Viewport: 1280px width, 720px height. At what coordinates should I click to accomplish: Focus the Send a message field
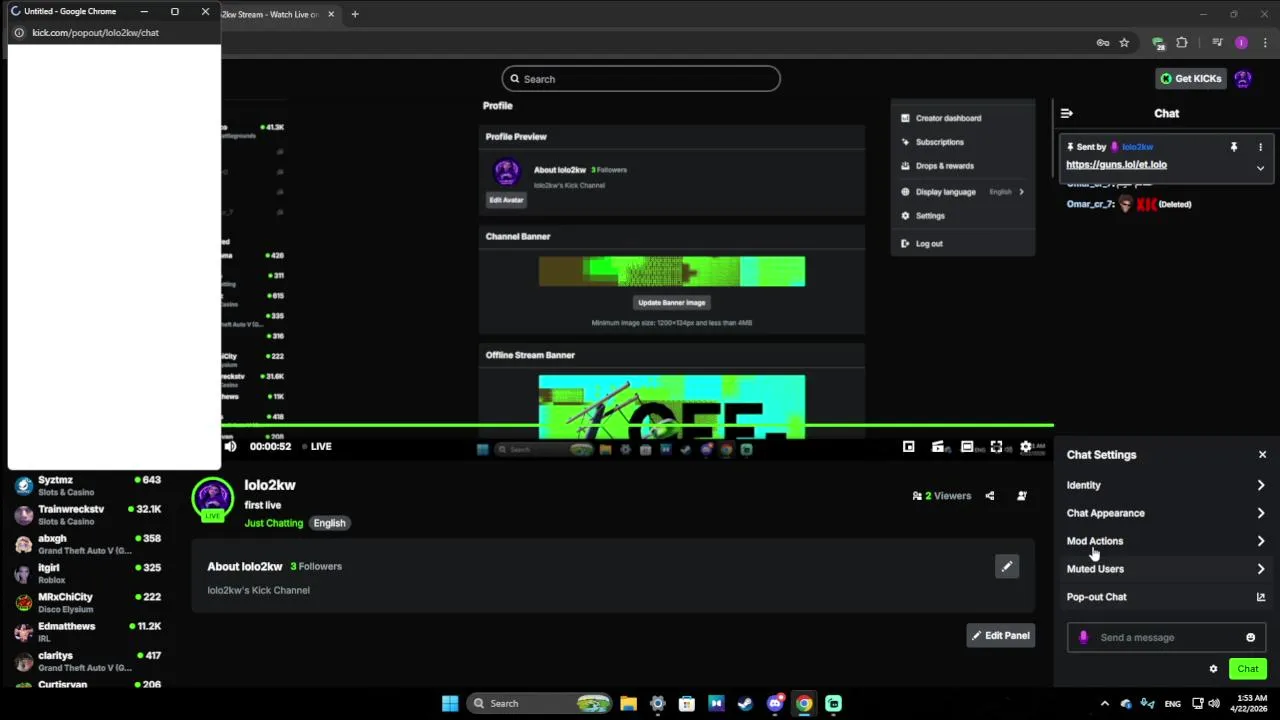click(1166, 637)
